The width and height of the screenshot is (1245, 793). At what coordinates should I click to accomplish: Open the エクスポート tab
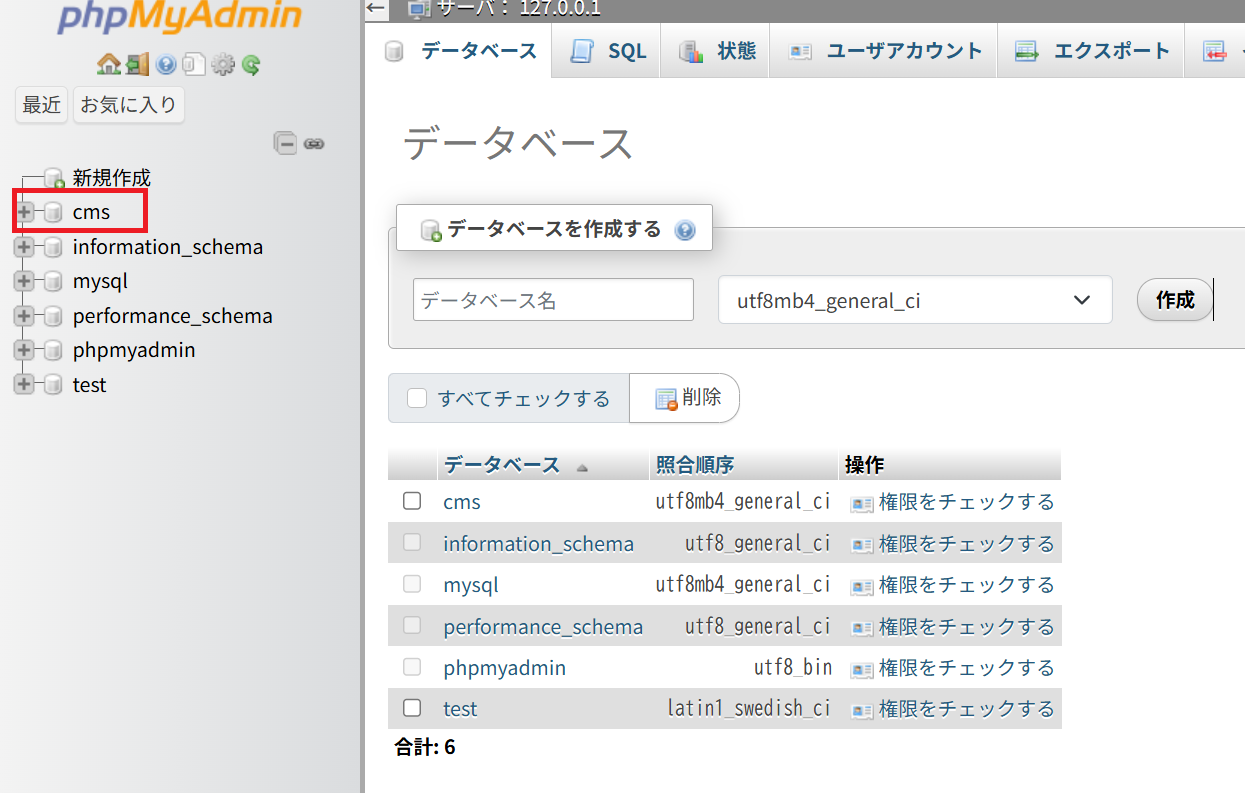click(x=1092, y=51)
